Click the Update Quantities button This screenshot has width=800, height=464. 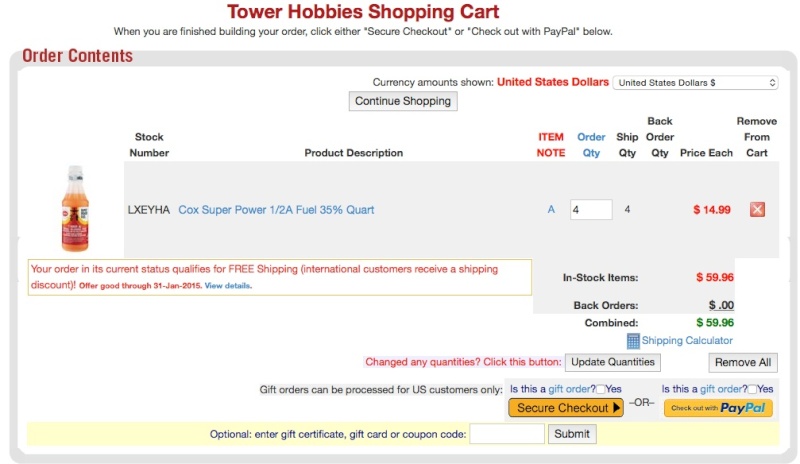point(613,362)
